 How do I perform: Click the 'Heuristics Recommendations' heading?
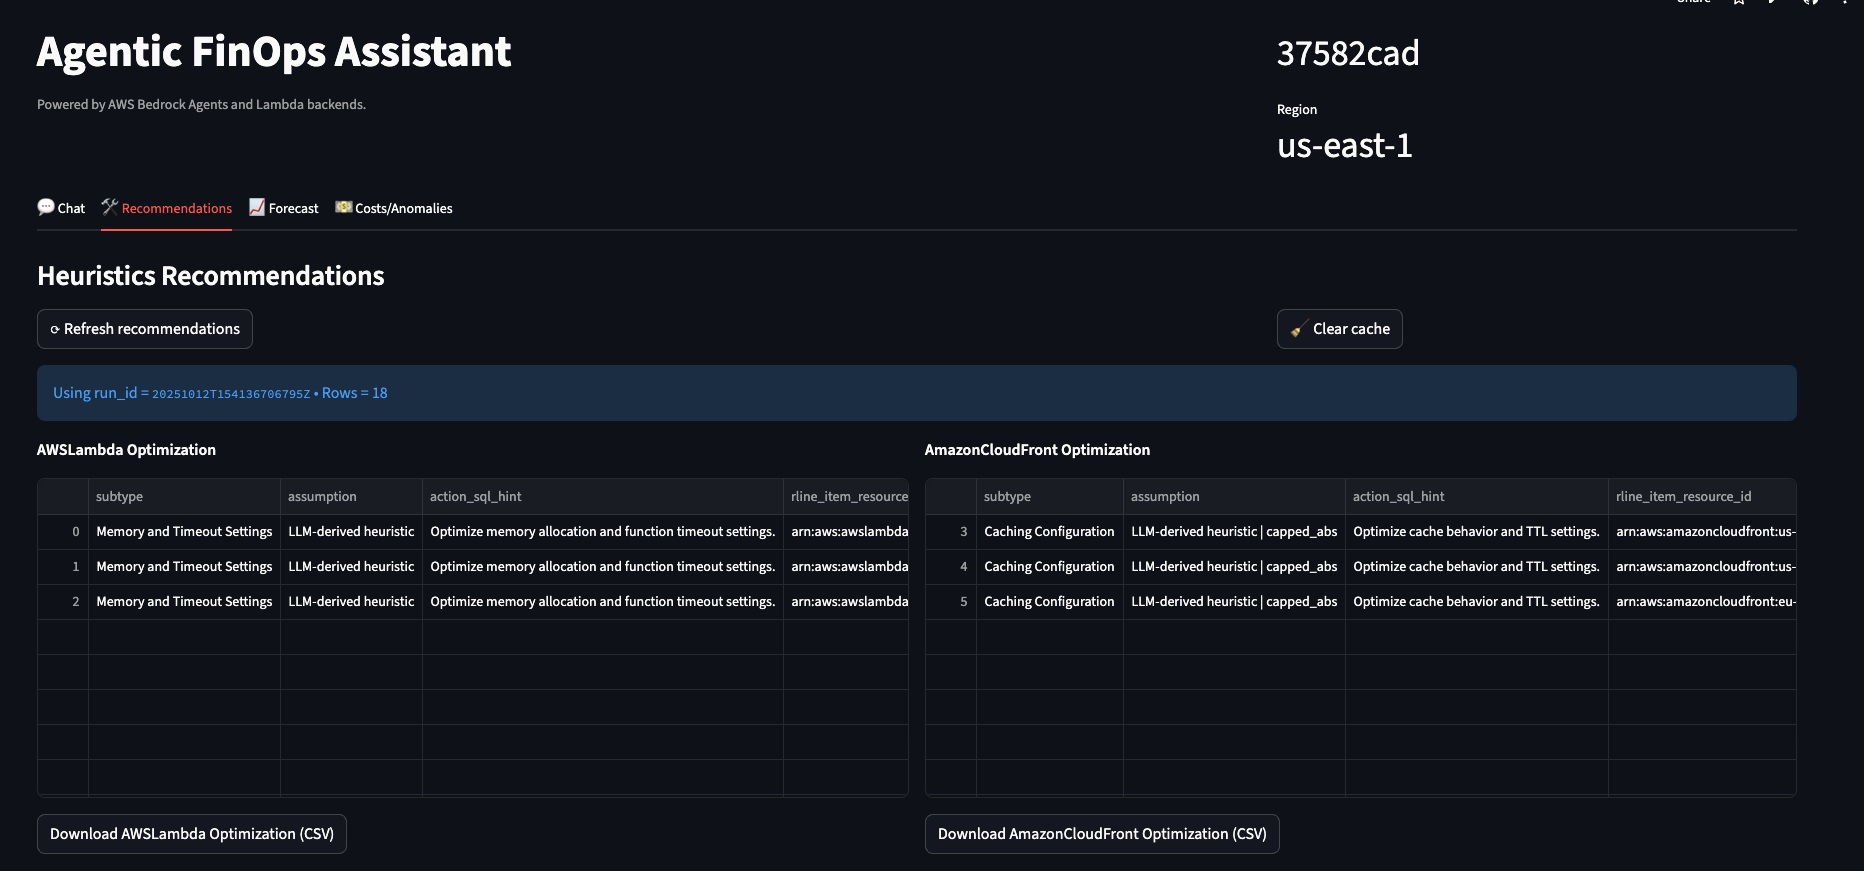pyautogui.click(x=211, y=276)
